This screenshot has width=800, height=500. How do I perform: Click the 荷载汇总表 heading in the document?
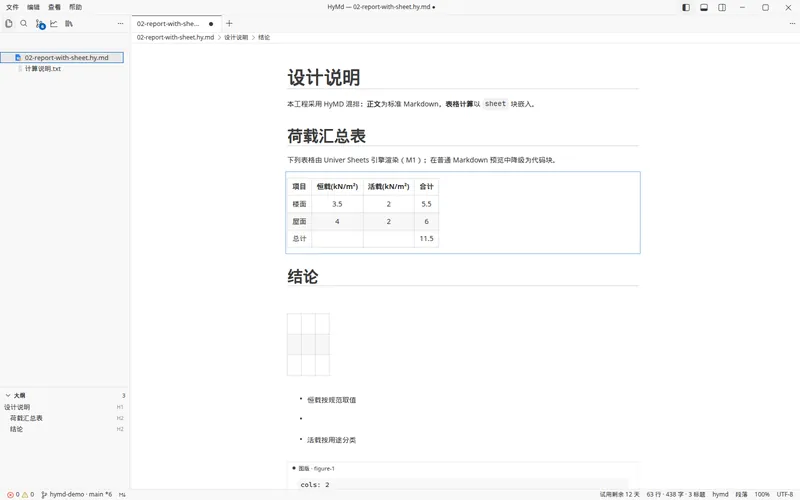tap(327, 136)
